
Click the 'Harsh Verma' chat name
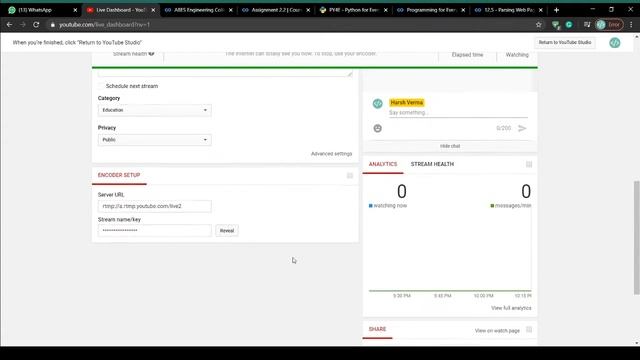(407, 102)
